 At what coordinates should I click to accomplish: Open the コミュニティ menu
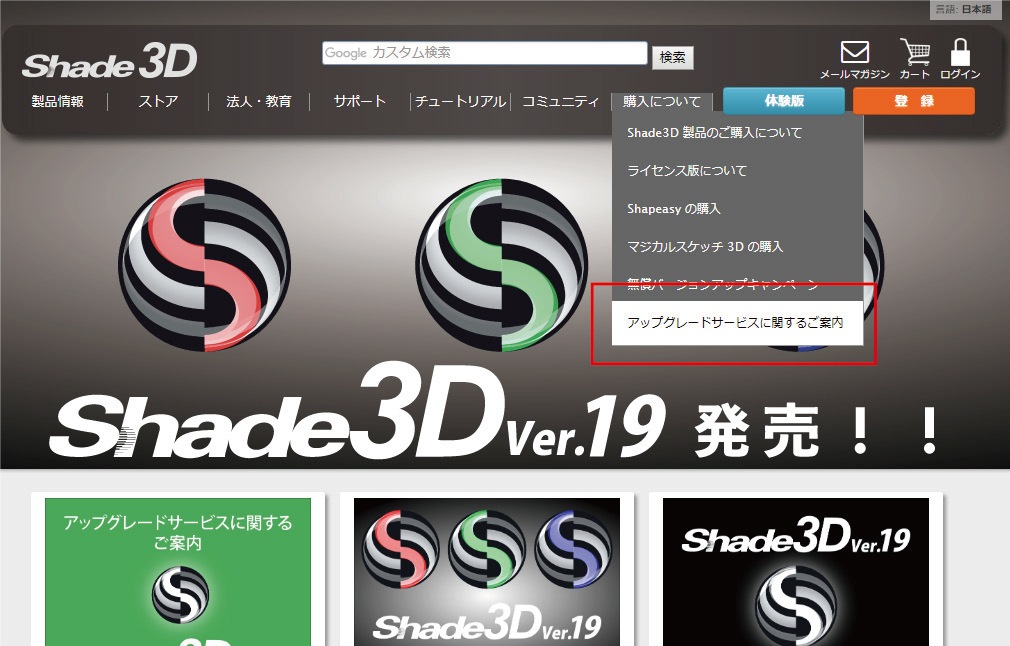pos(560,101)
